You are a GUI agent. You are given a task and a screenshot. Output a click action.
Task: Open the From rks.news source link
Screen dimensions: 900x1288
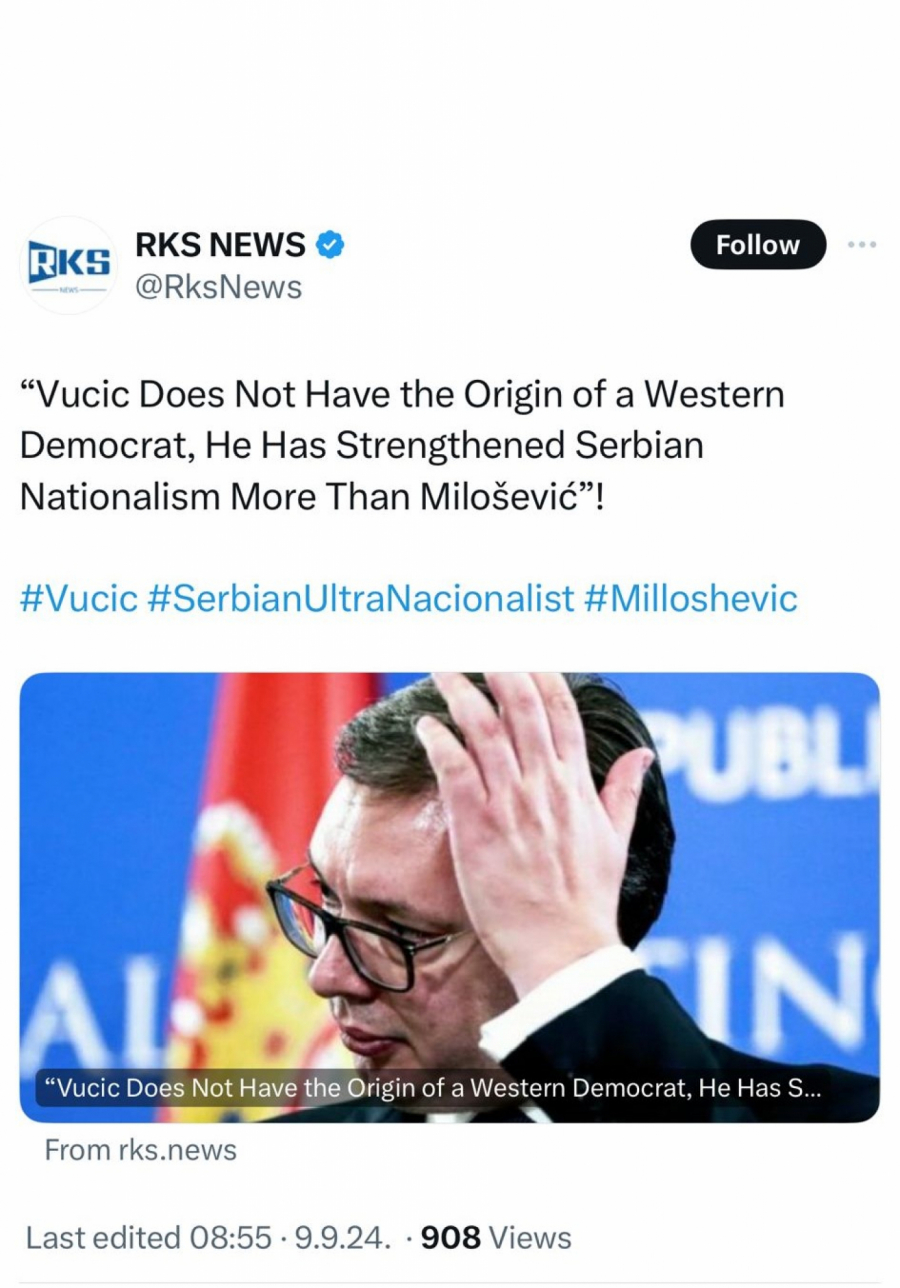click(139, 1149)
